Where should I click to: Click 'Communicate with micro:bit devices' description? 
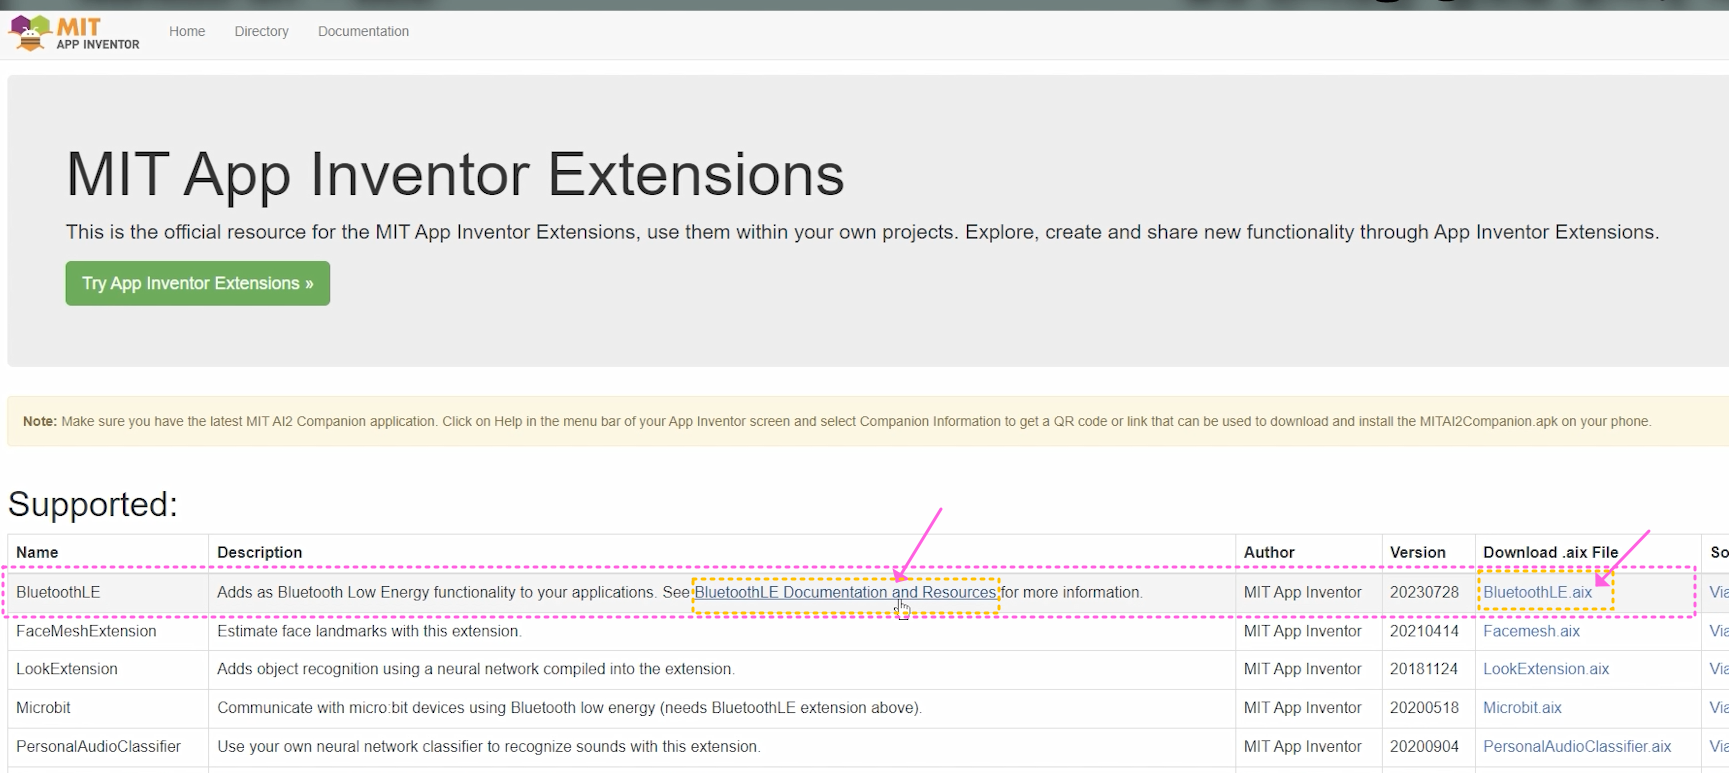[x=569, y=707]
